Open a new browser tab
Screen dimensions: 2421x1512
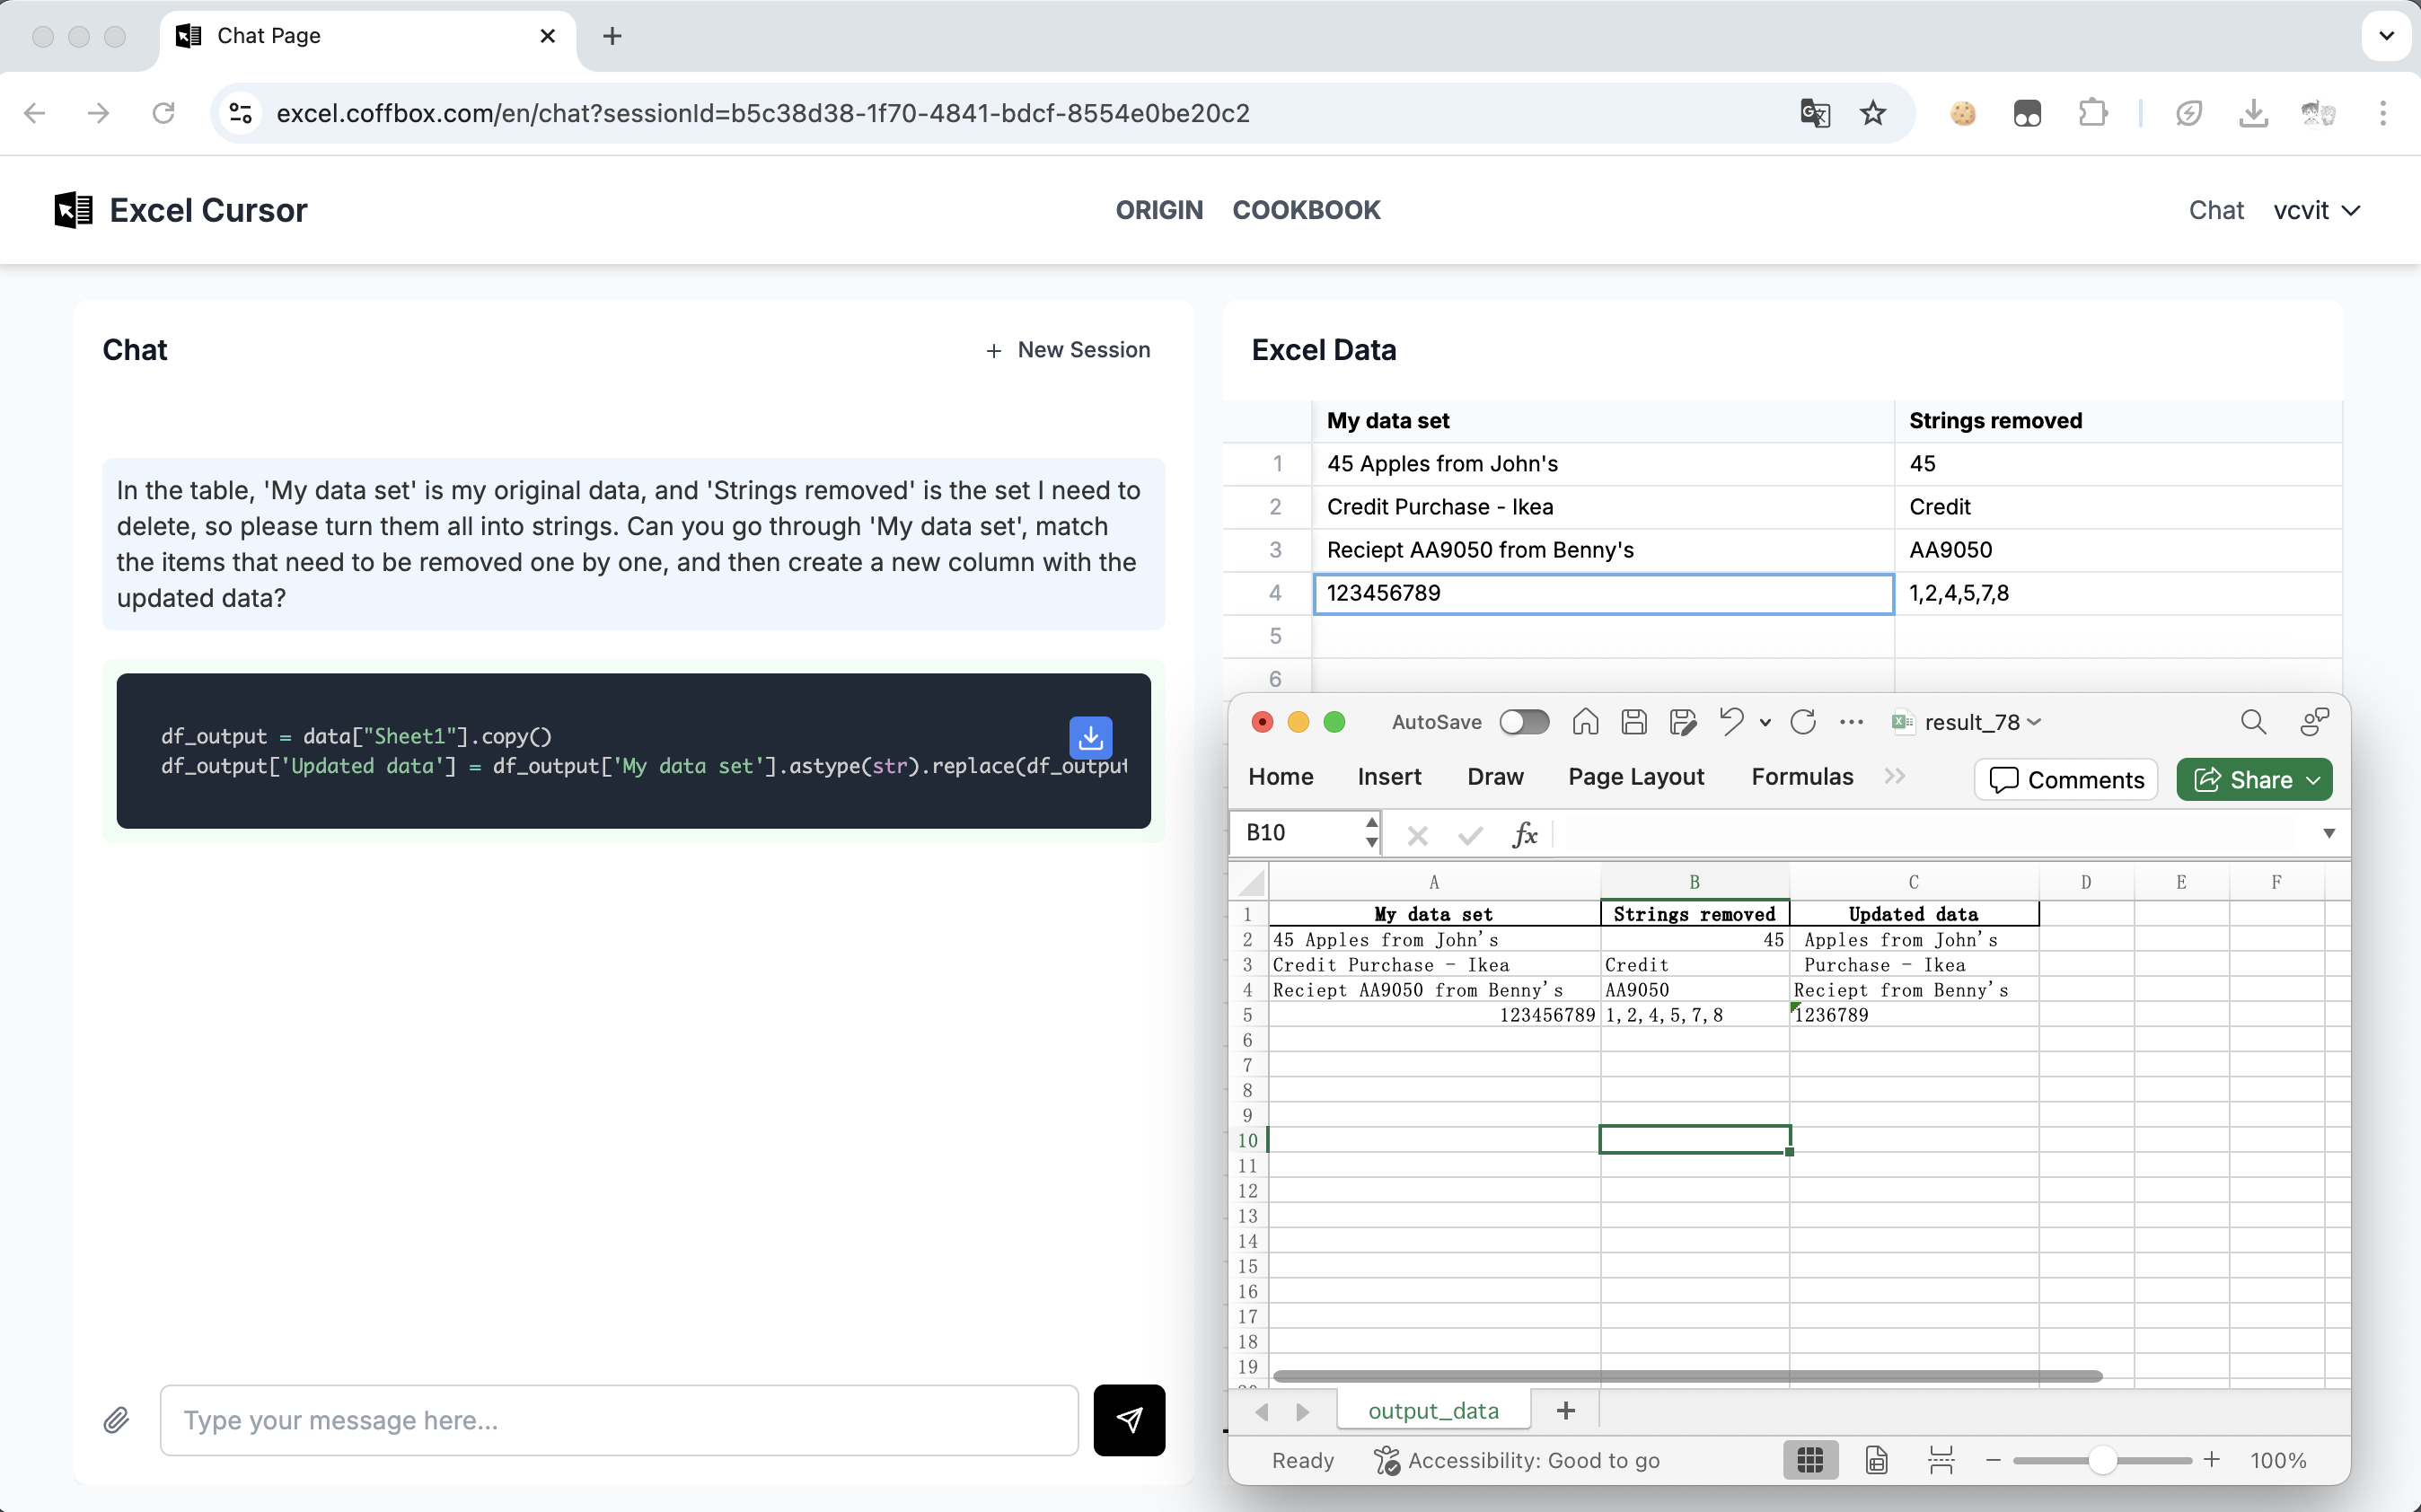point(612,36)
